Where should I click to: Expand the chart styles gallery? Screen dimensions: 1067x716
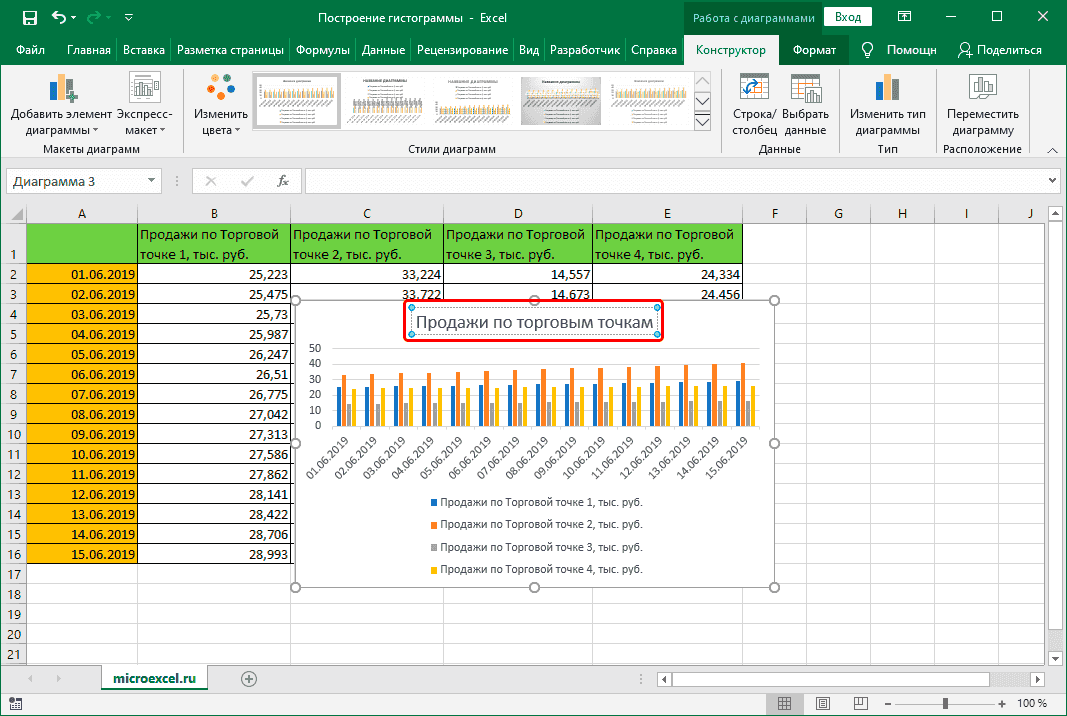[x=702, y=121]
